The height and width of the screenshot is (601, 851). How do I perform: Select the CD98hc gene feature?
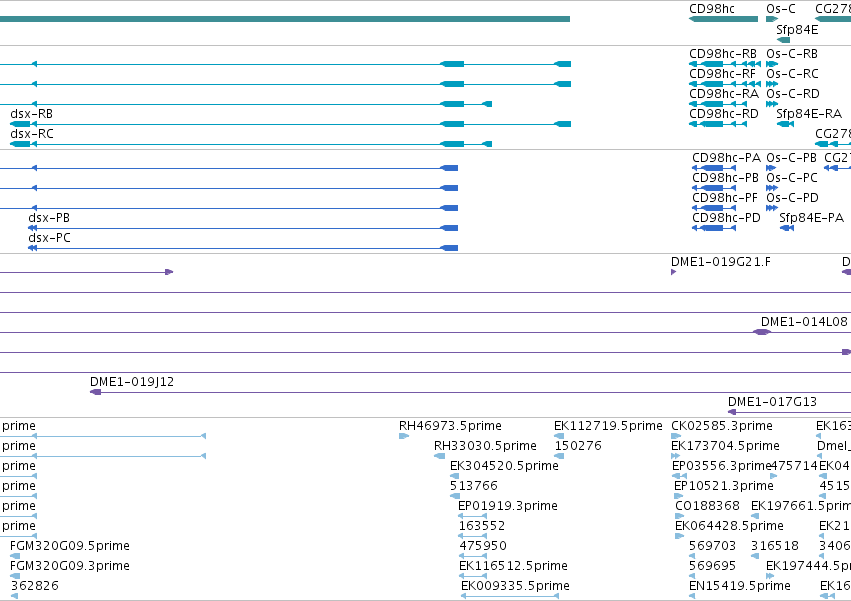723,19
